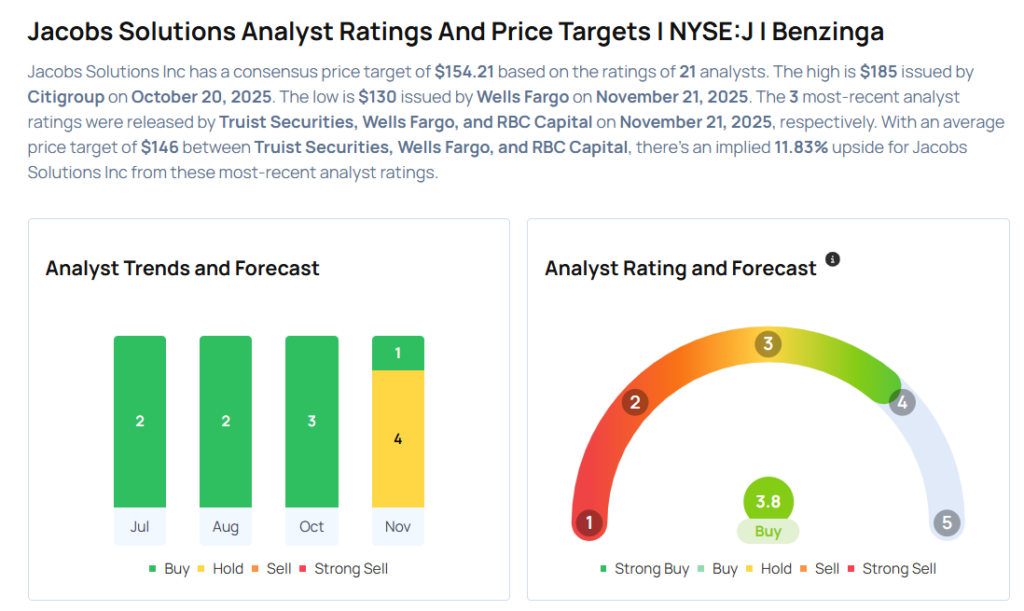Click the green Buy legend marker in trends chart
Image resolution: width=1024 pixels, height=611 pixels.
click(x=153, y=569)
